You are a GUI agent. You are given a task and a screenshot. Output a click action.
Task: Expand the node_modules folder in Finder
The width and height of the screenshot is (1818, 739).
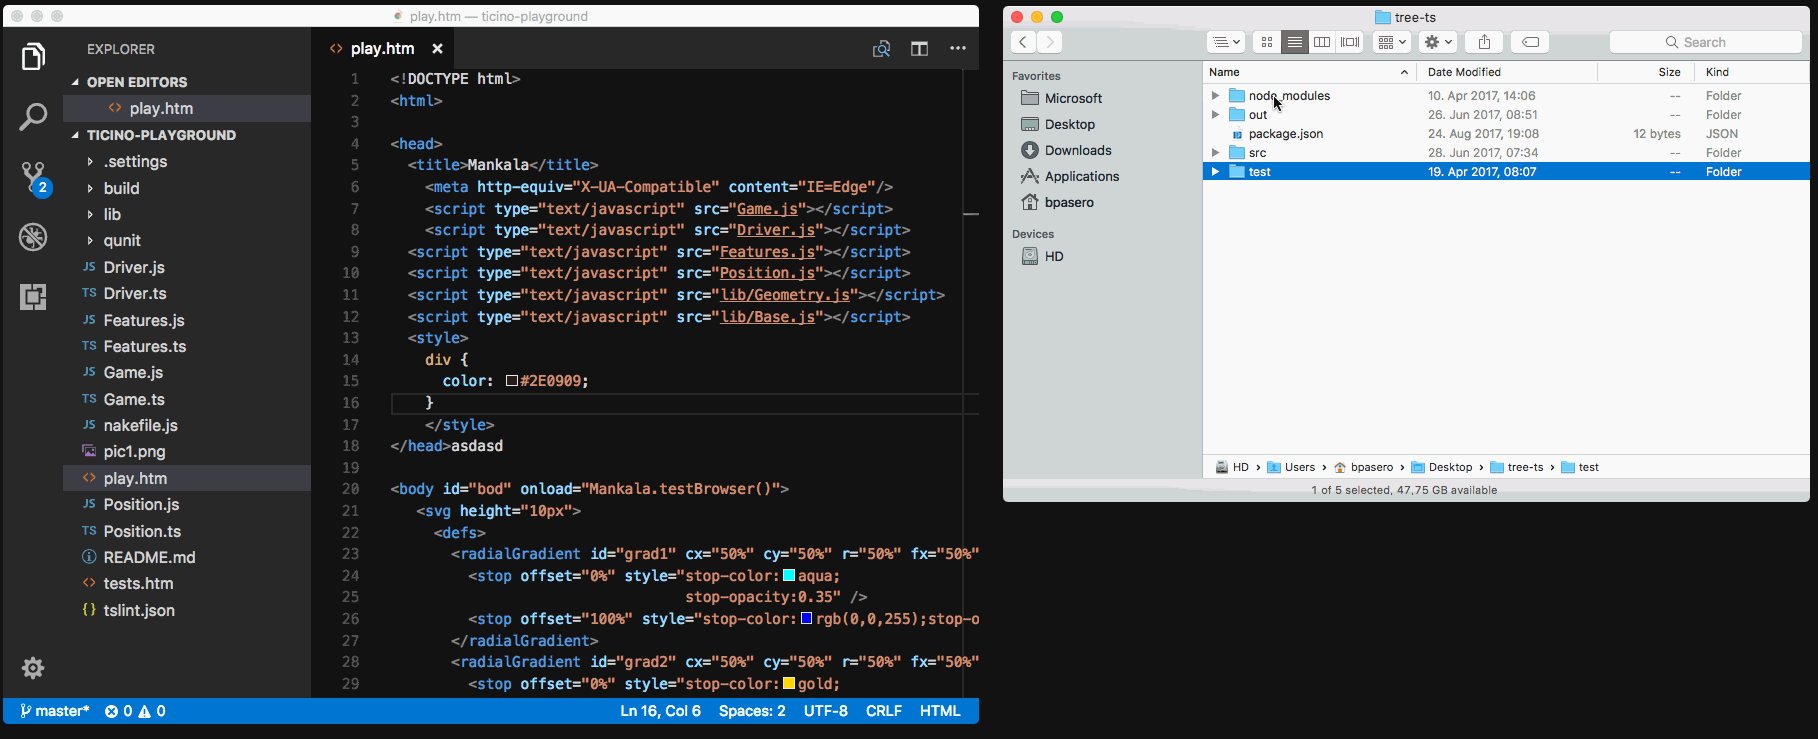(x=1215, y=96)
